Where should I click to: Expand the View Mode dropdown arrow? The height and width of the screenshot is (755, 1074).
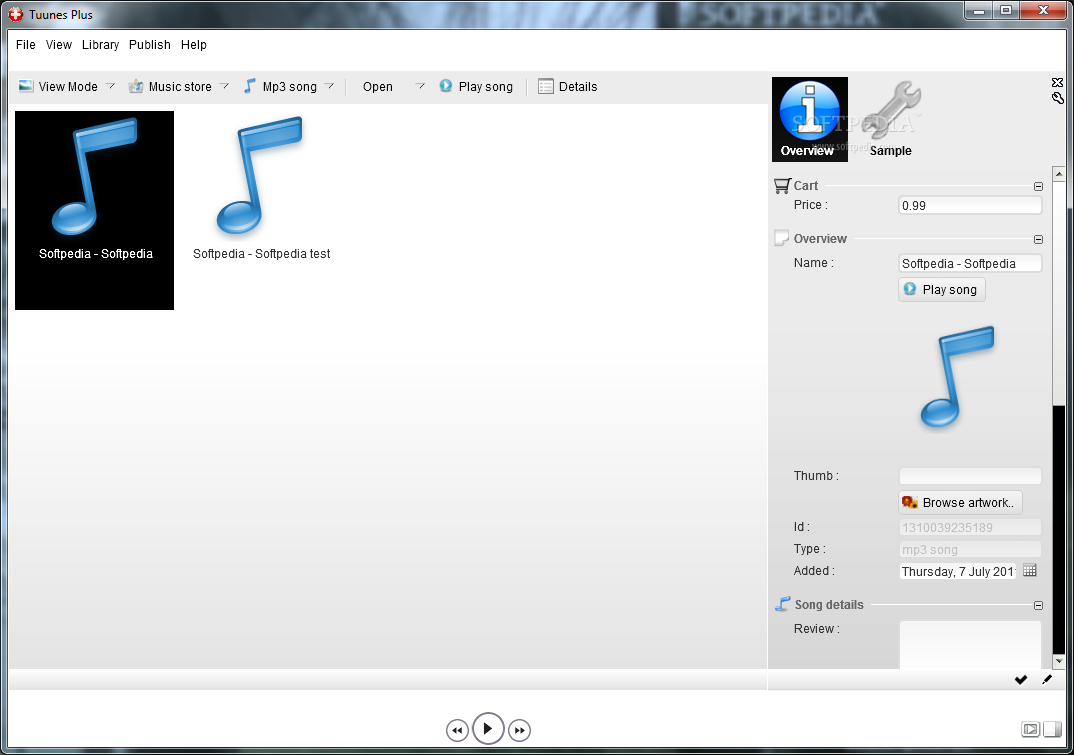pyautogui.click(x=110, y=86)
